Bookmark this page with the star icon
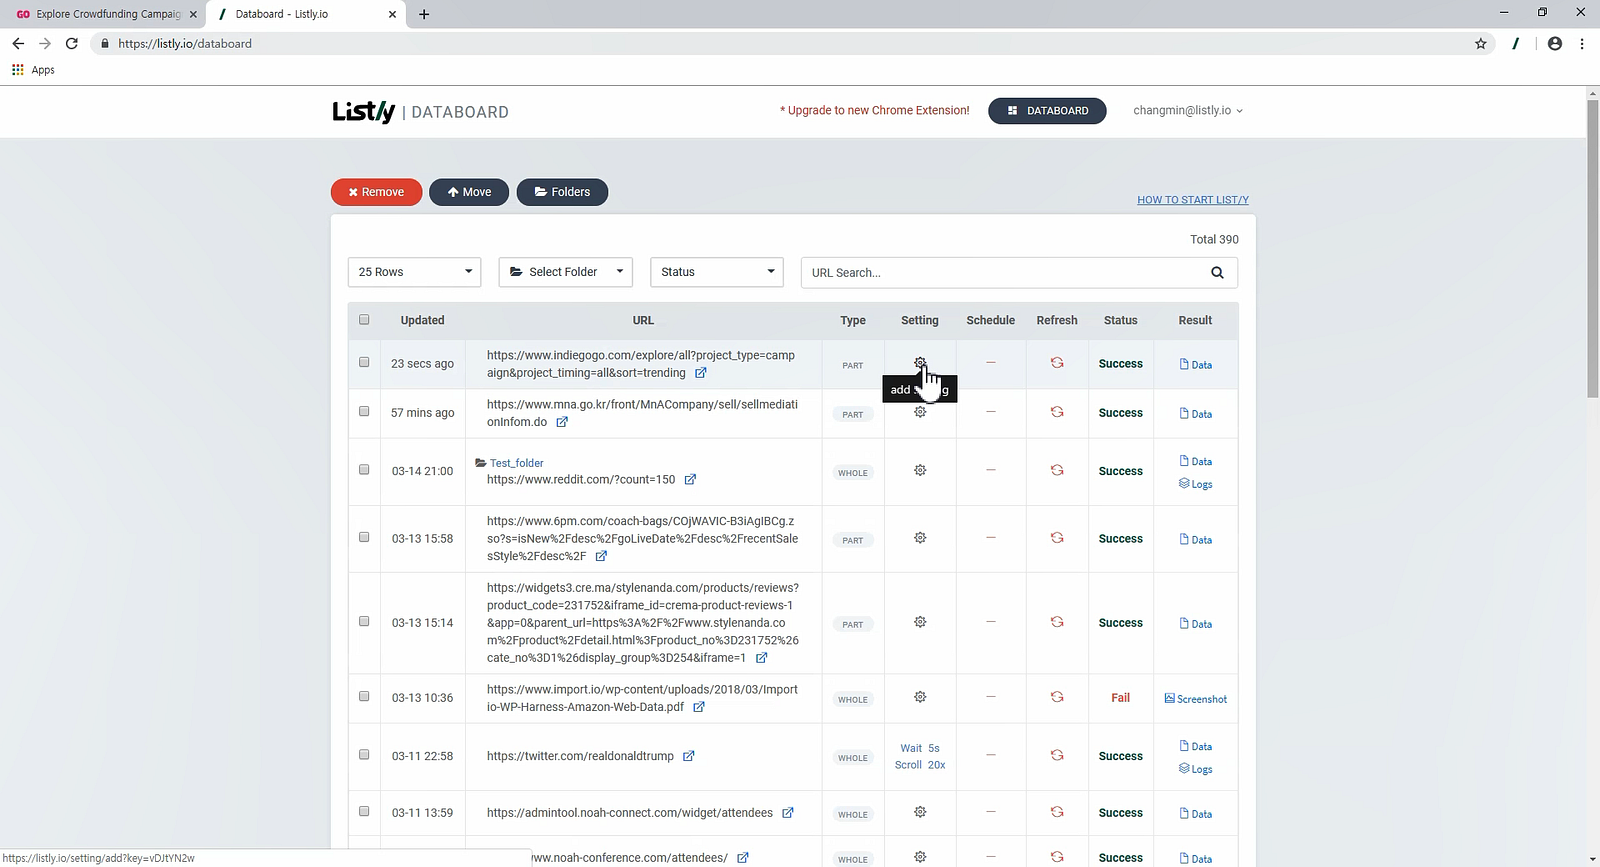Viewport: 1600px width, 867px height. [1481, 44]
